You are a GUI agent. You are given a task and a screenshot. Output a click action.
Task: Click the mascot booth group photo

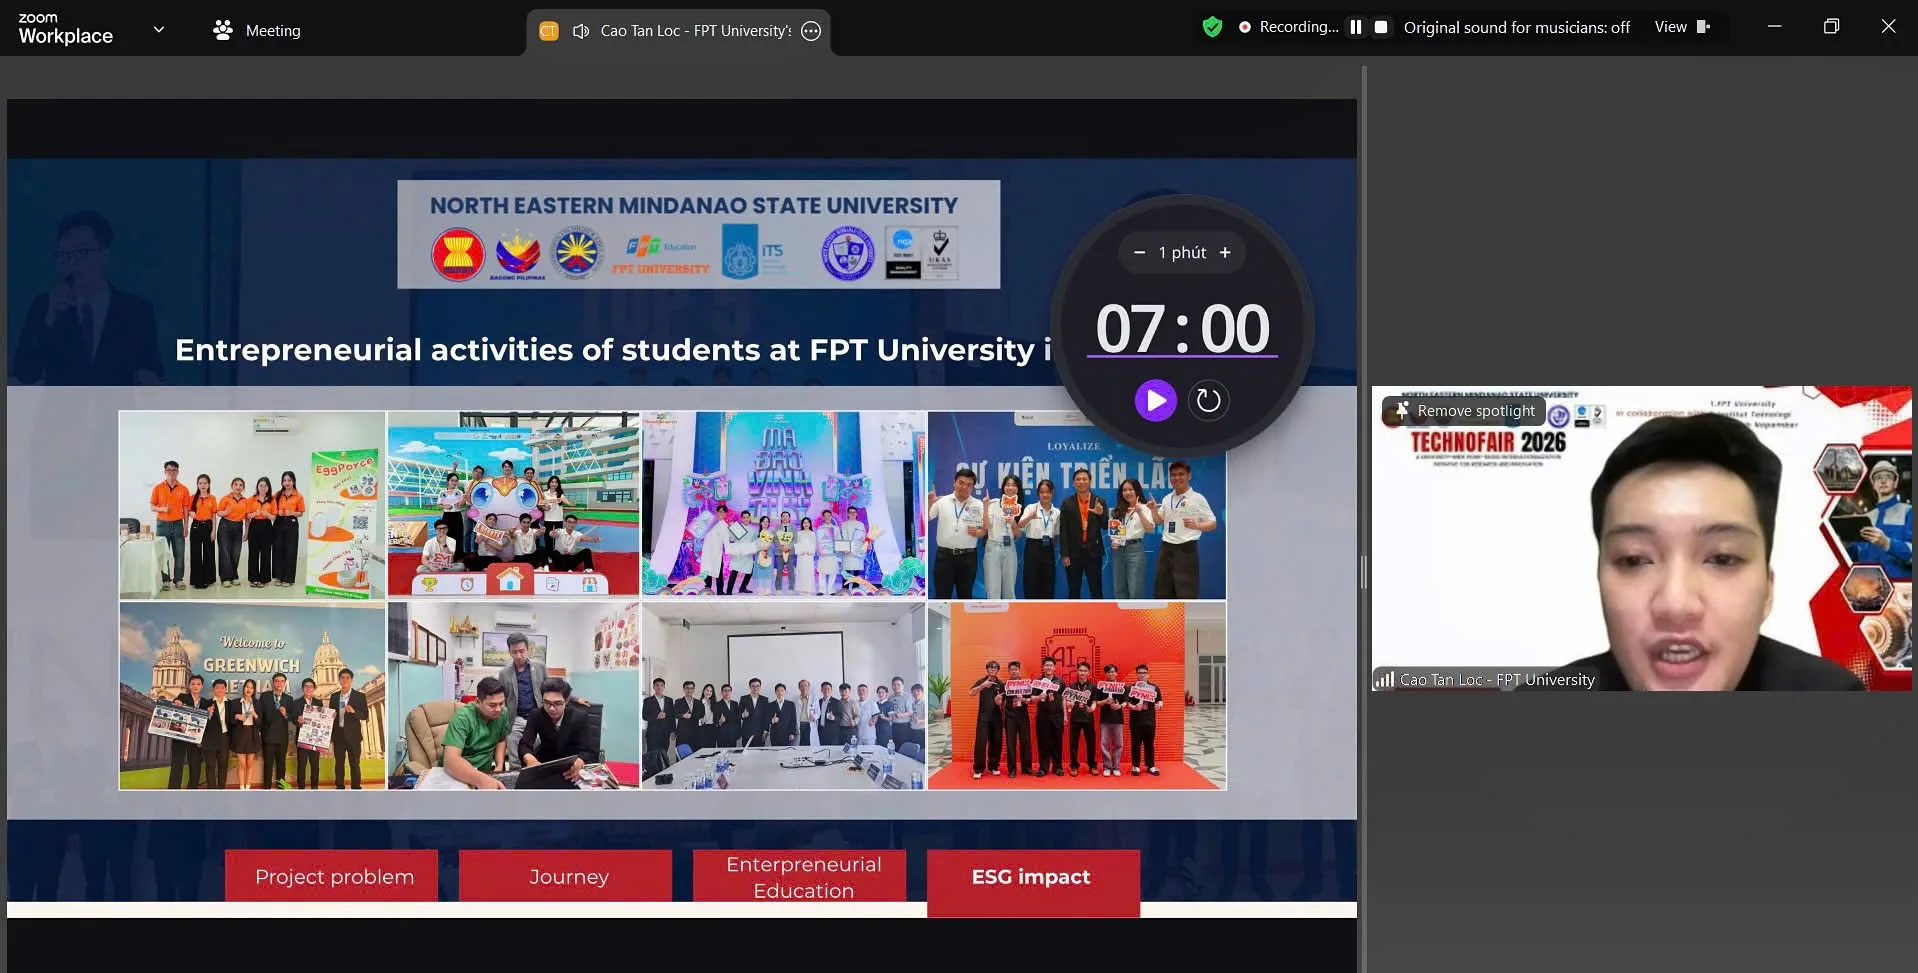tap(513, 505)
